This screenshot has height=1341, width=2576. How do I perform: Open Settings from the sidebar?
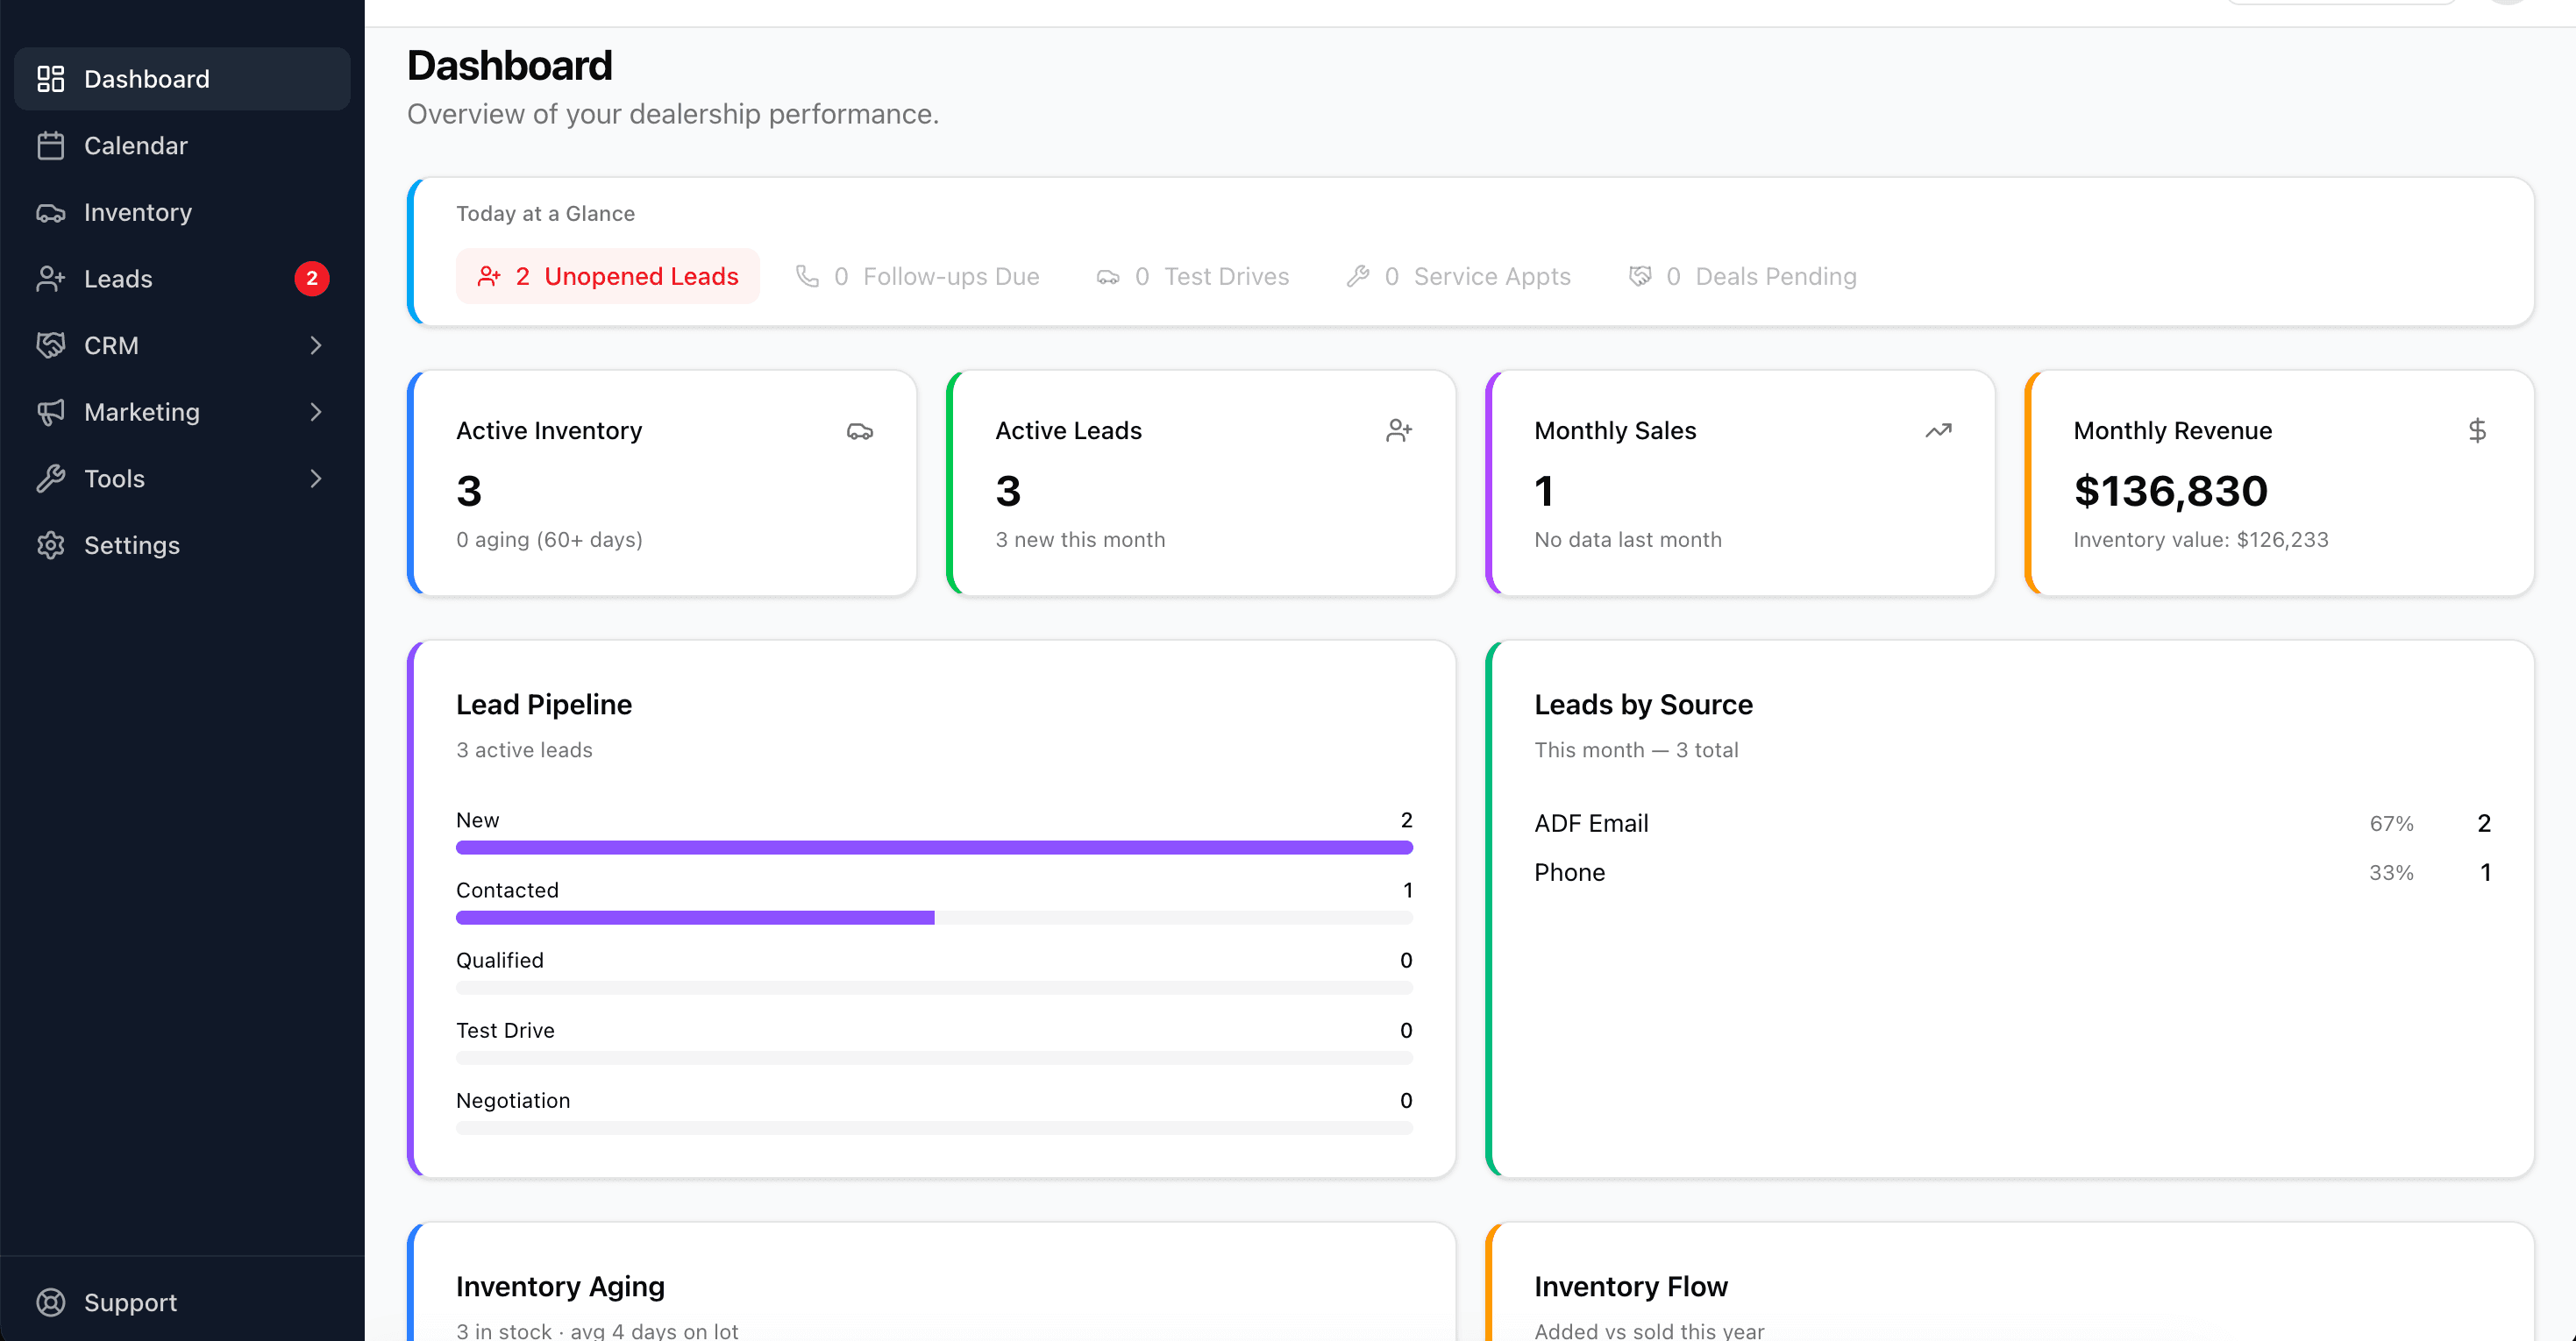point(182,545)
